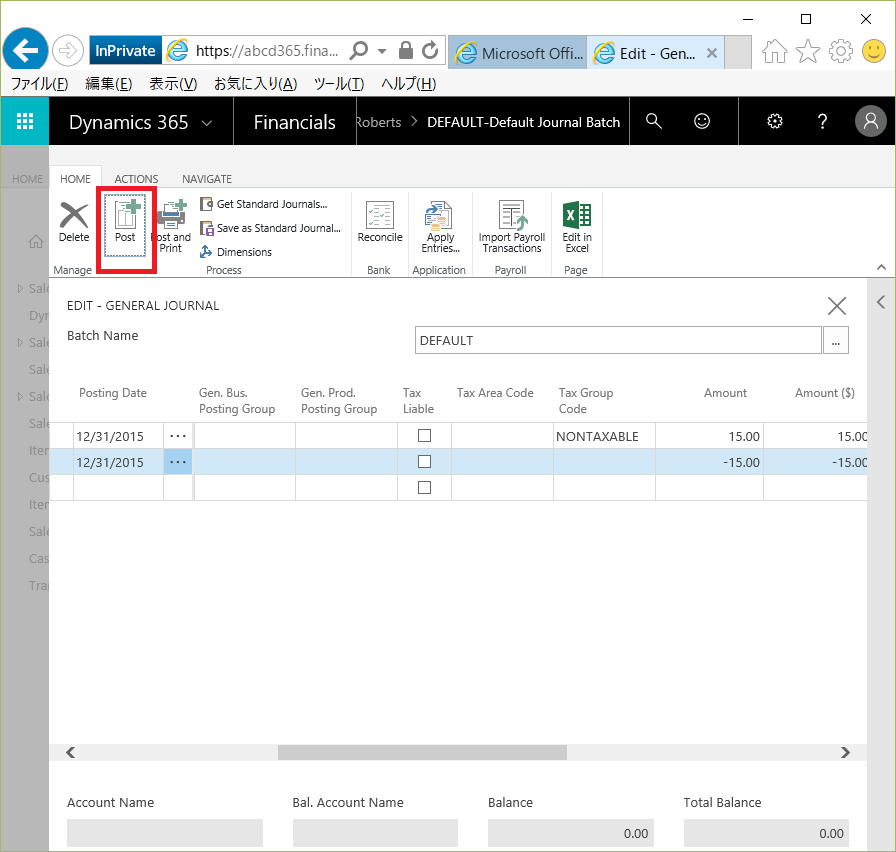Image resolution: width=896 pixels, height=852 pixels.
Task: Expand the side pane left chevron
Action: click(881, 302)
